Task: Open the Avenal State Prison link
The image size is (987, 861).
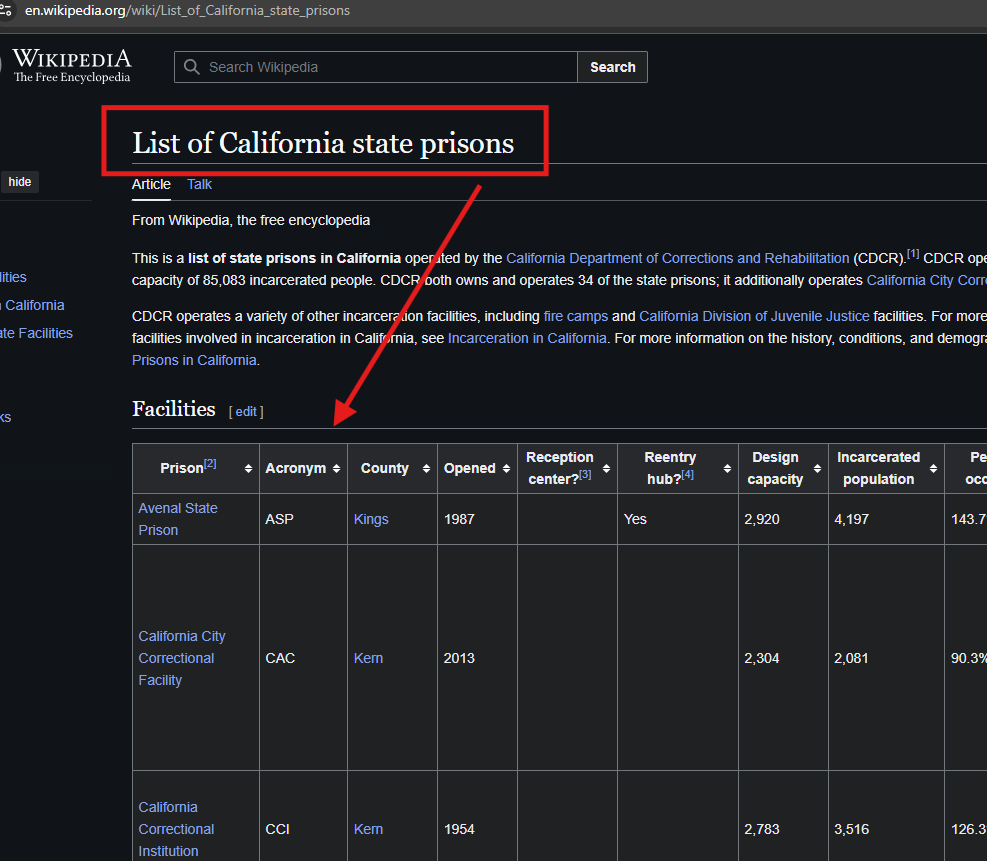Action: coord(178,519)
